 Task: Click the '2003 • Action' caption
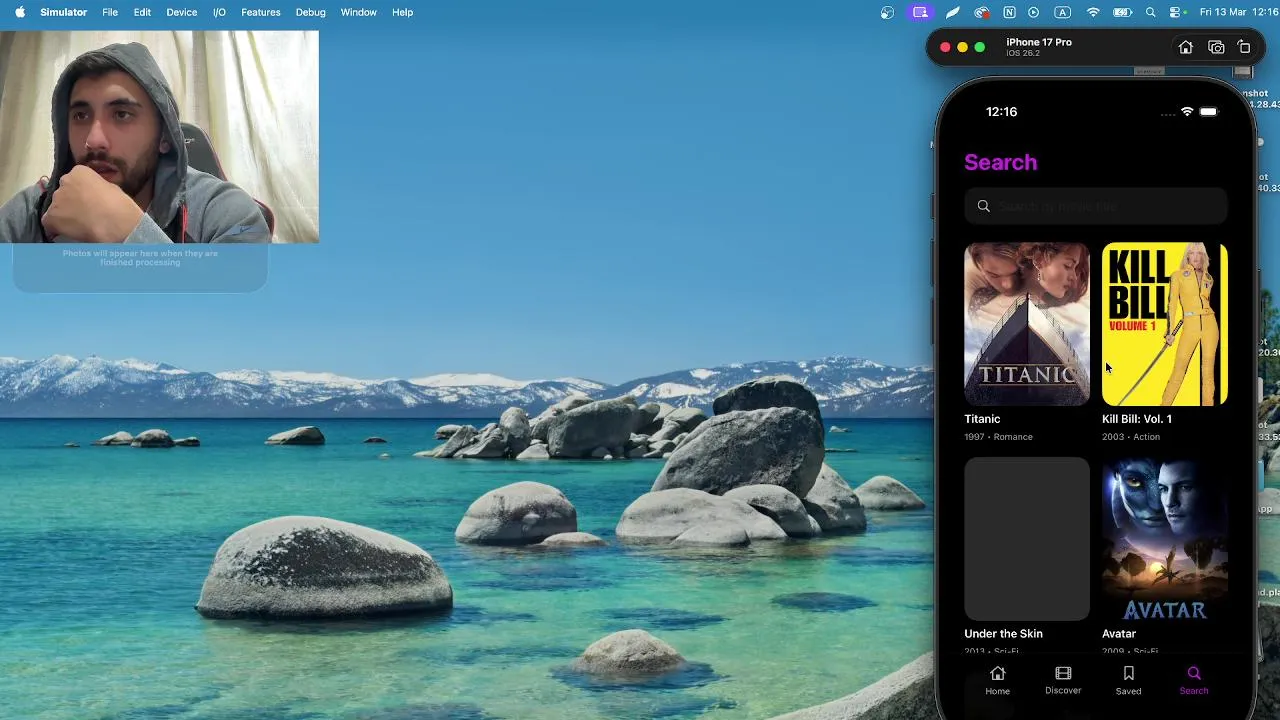point(1131,437)
